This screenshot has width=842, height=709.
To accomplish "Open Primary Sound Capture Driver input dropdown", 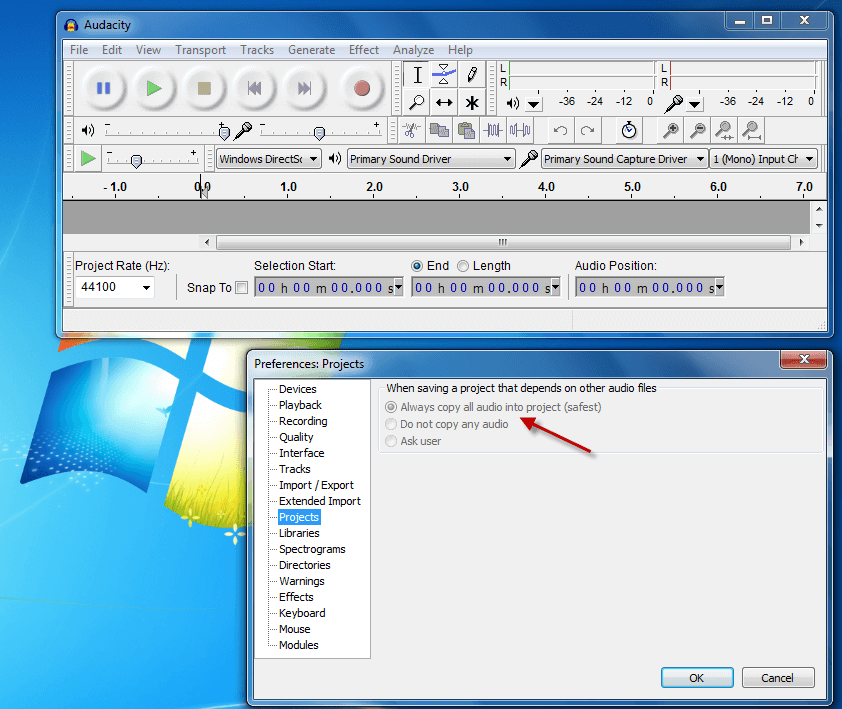I will click(x=624, y=159).
